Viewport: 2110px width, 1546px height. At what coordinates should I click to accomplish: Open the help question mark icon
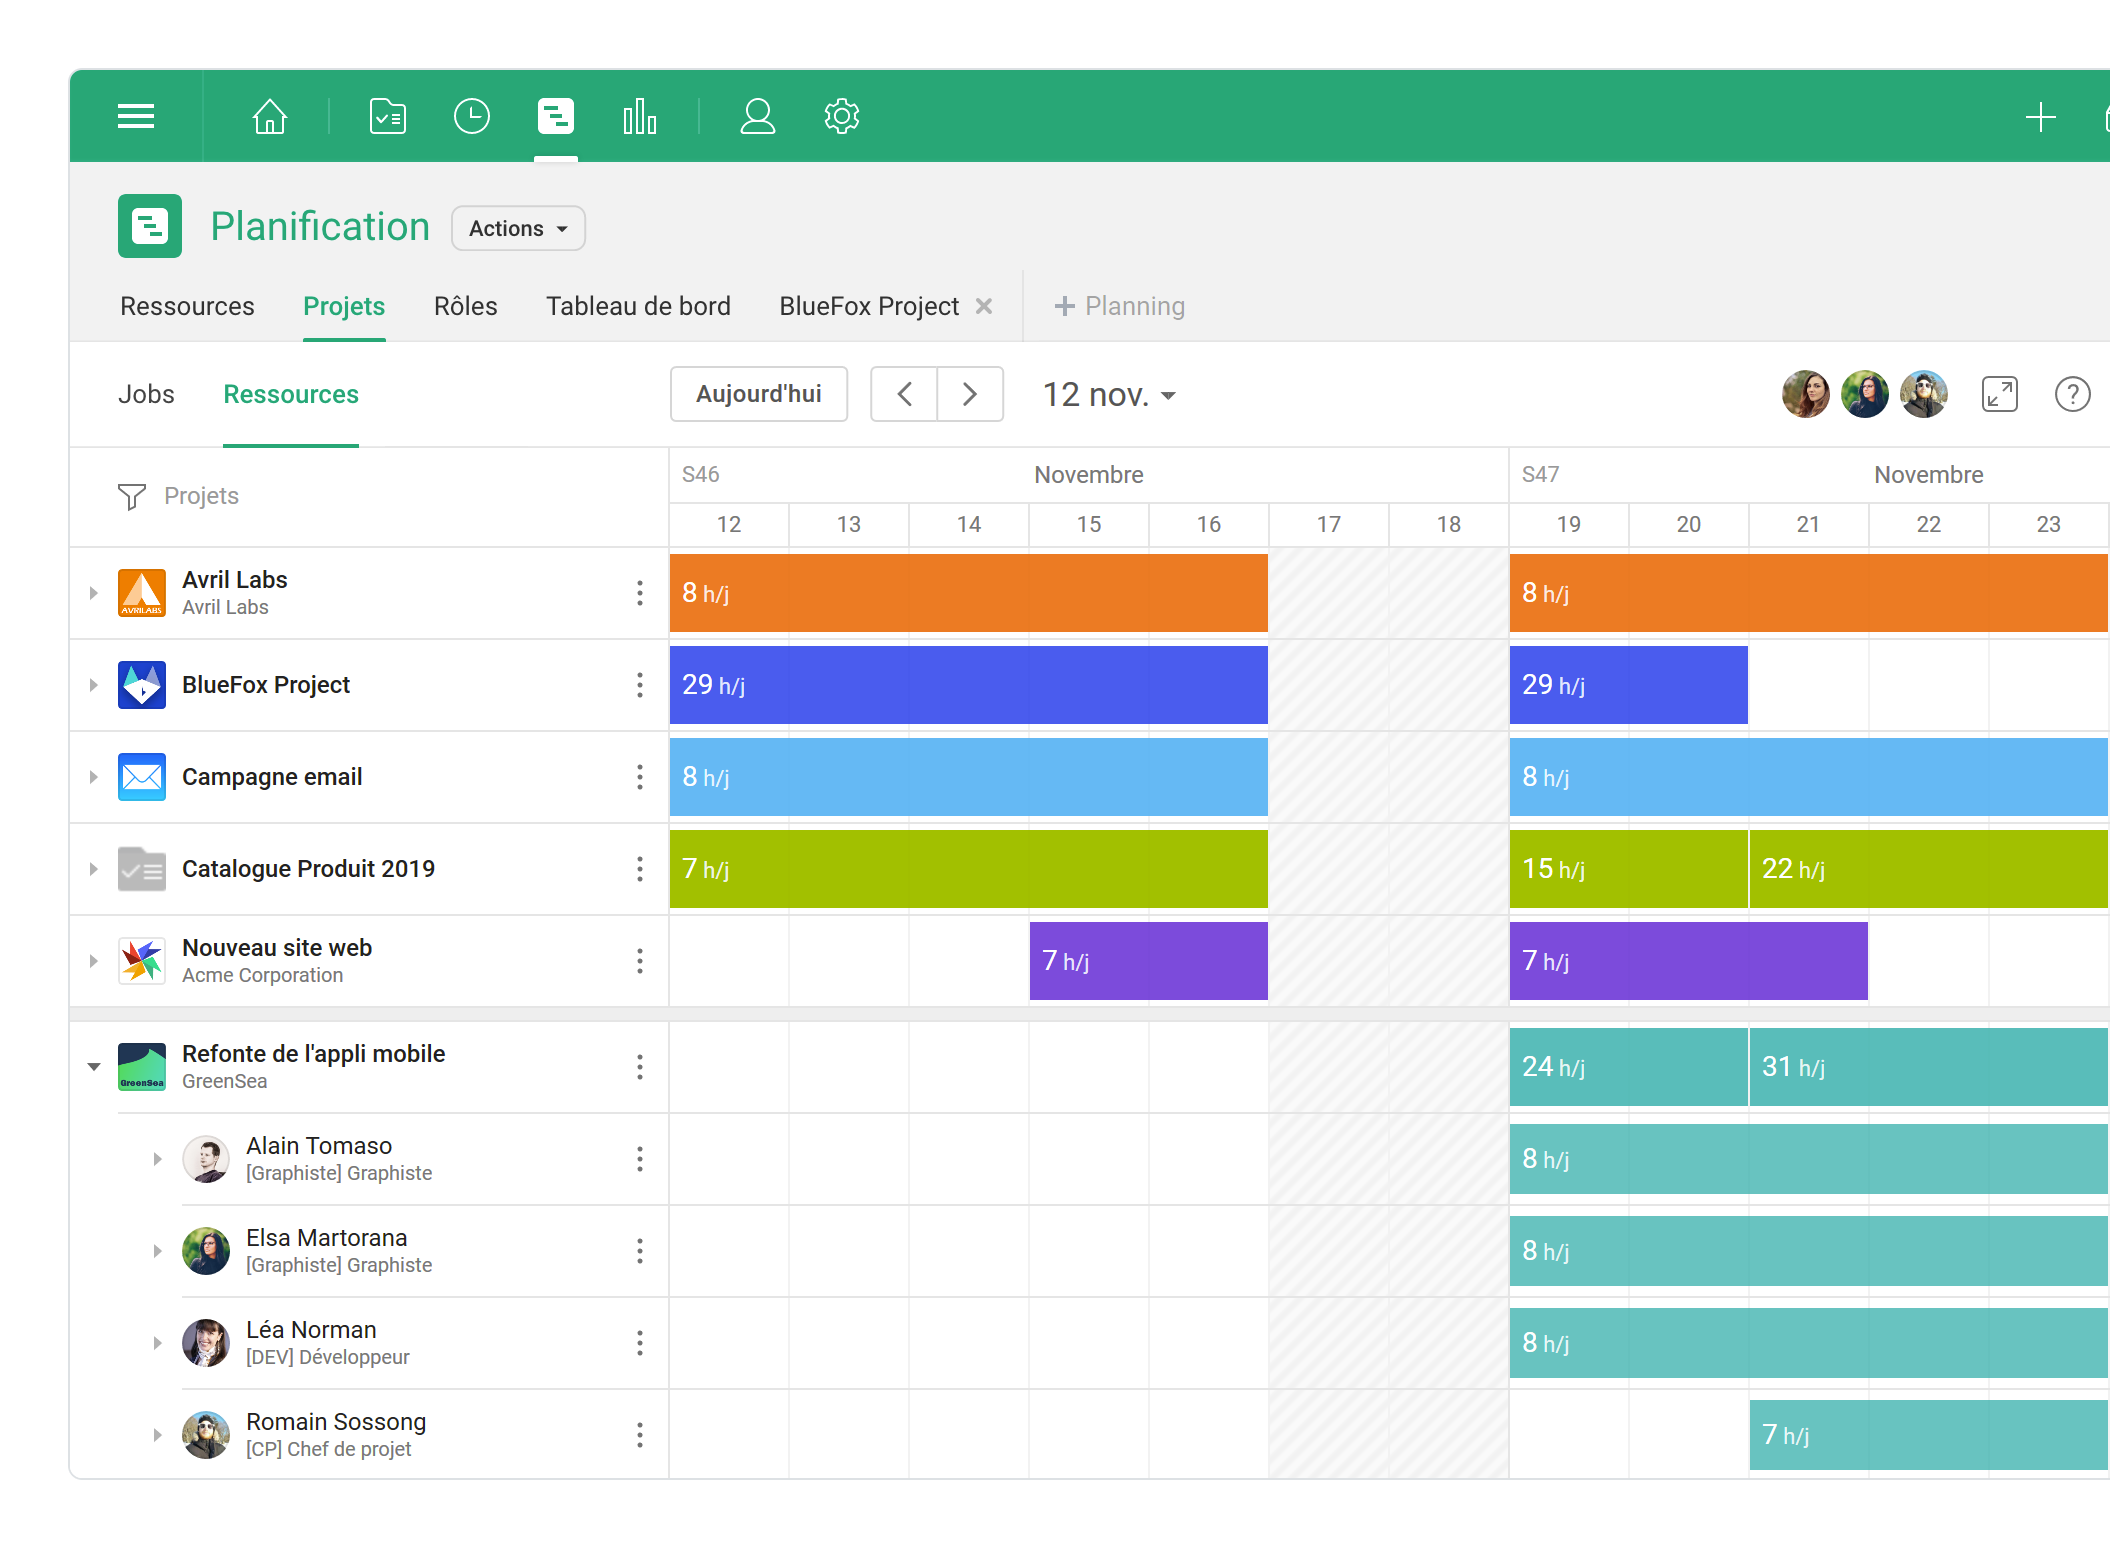(x=2073, y=394)
